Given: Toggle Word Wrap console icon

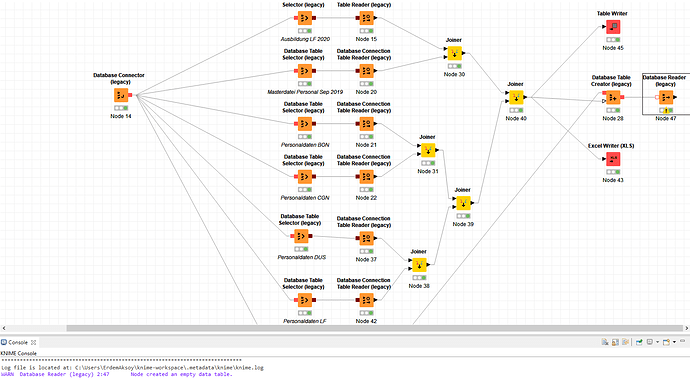Looking at the screenshot, I should click(625, 342).
